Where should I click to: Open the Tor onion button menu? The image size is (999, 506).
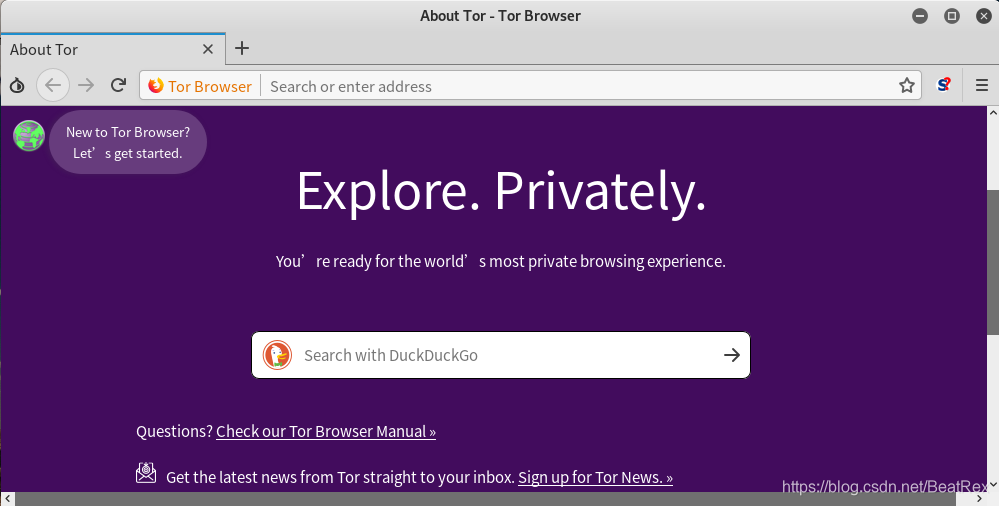coord(17,85)
